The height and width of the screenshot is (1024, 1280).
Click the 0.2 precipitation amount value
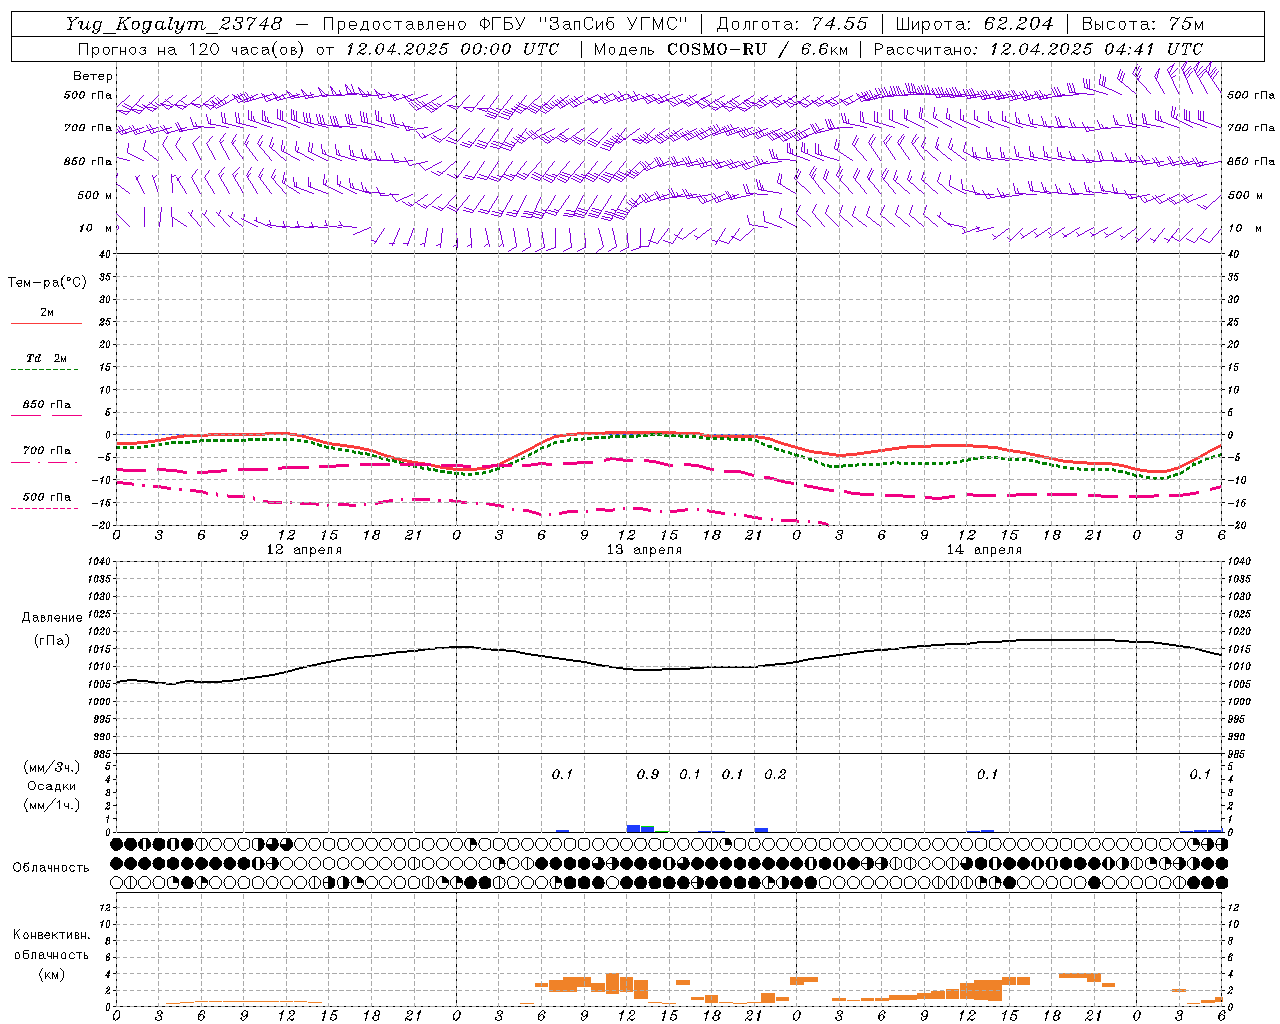tap(775, 775)
